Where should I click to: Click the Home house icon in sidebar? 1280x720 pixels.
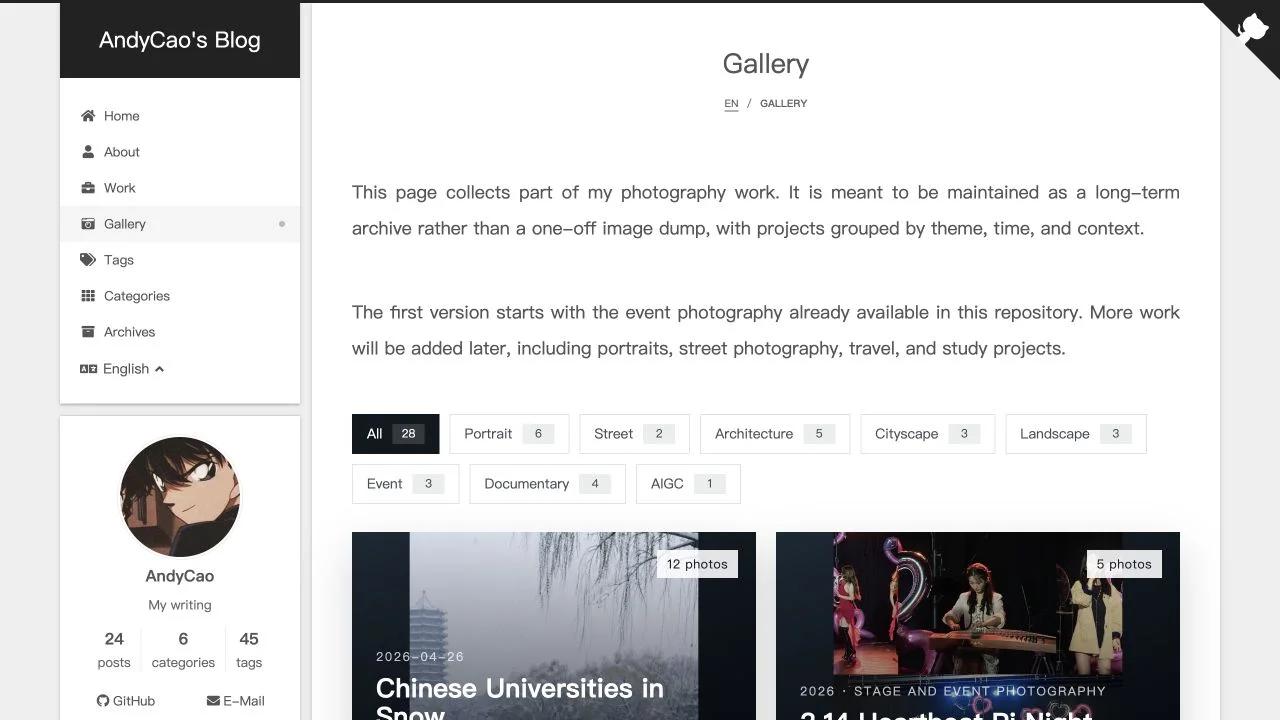[88, 116]
